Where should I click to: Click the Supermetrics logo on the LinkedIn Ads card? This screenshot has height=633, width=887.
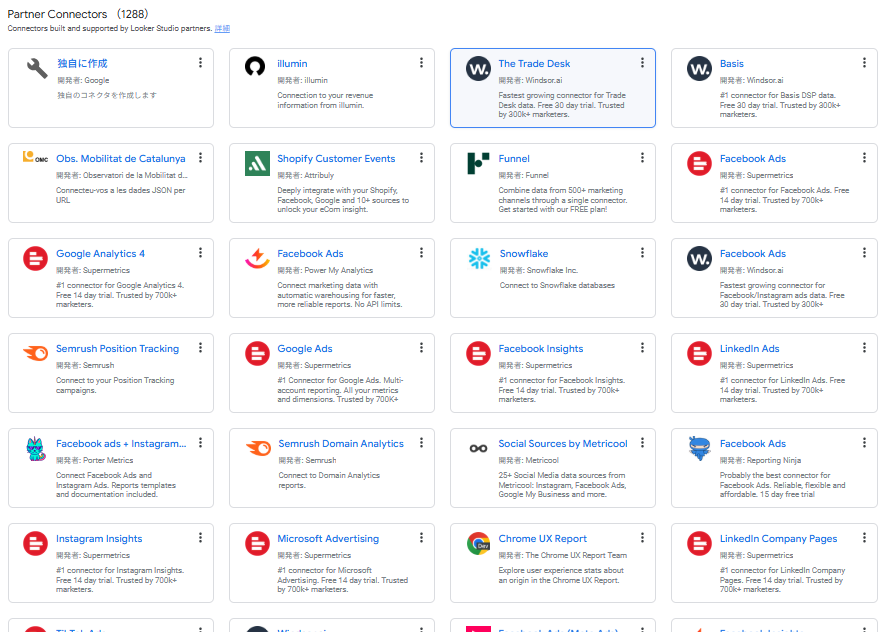pyautogui.click(x=699, y=354)
